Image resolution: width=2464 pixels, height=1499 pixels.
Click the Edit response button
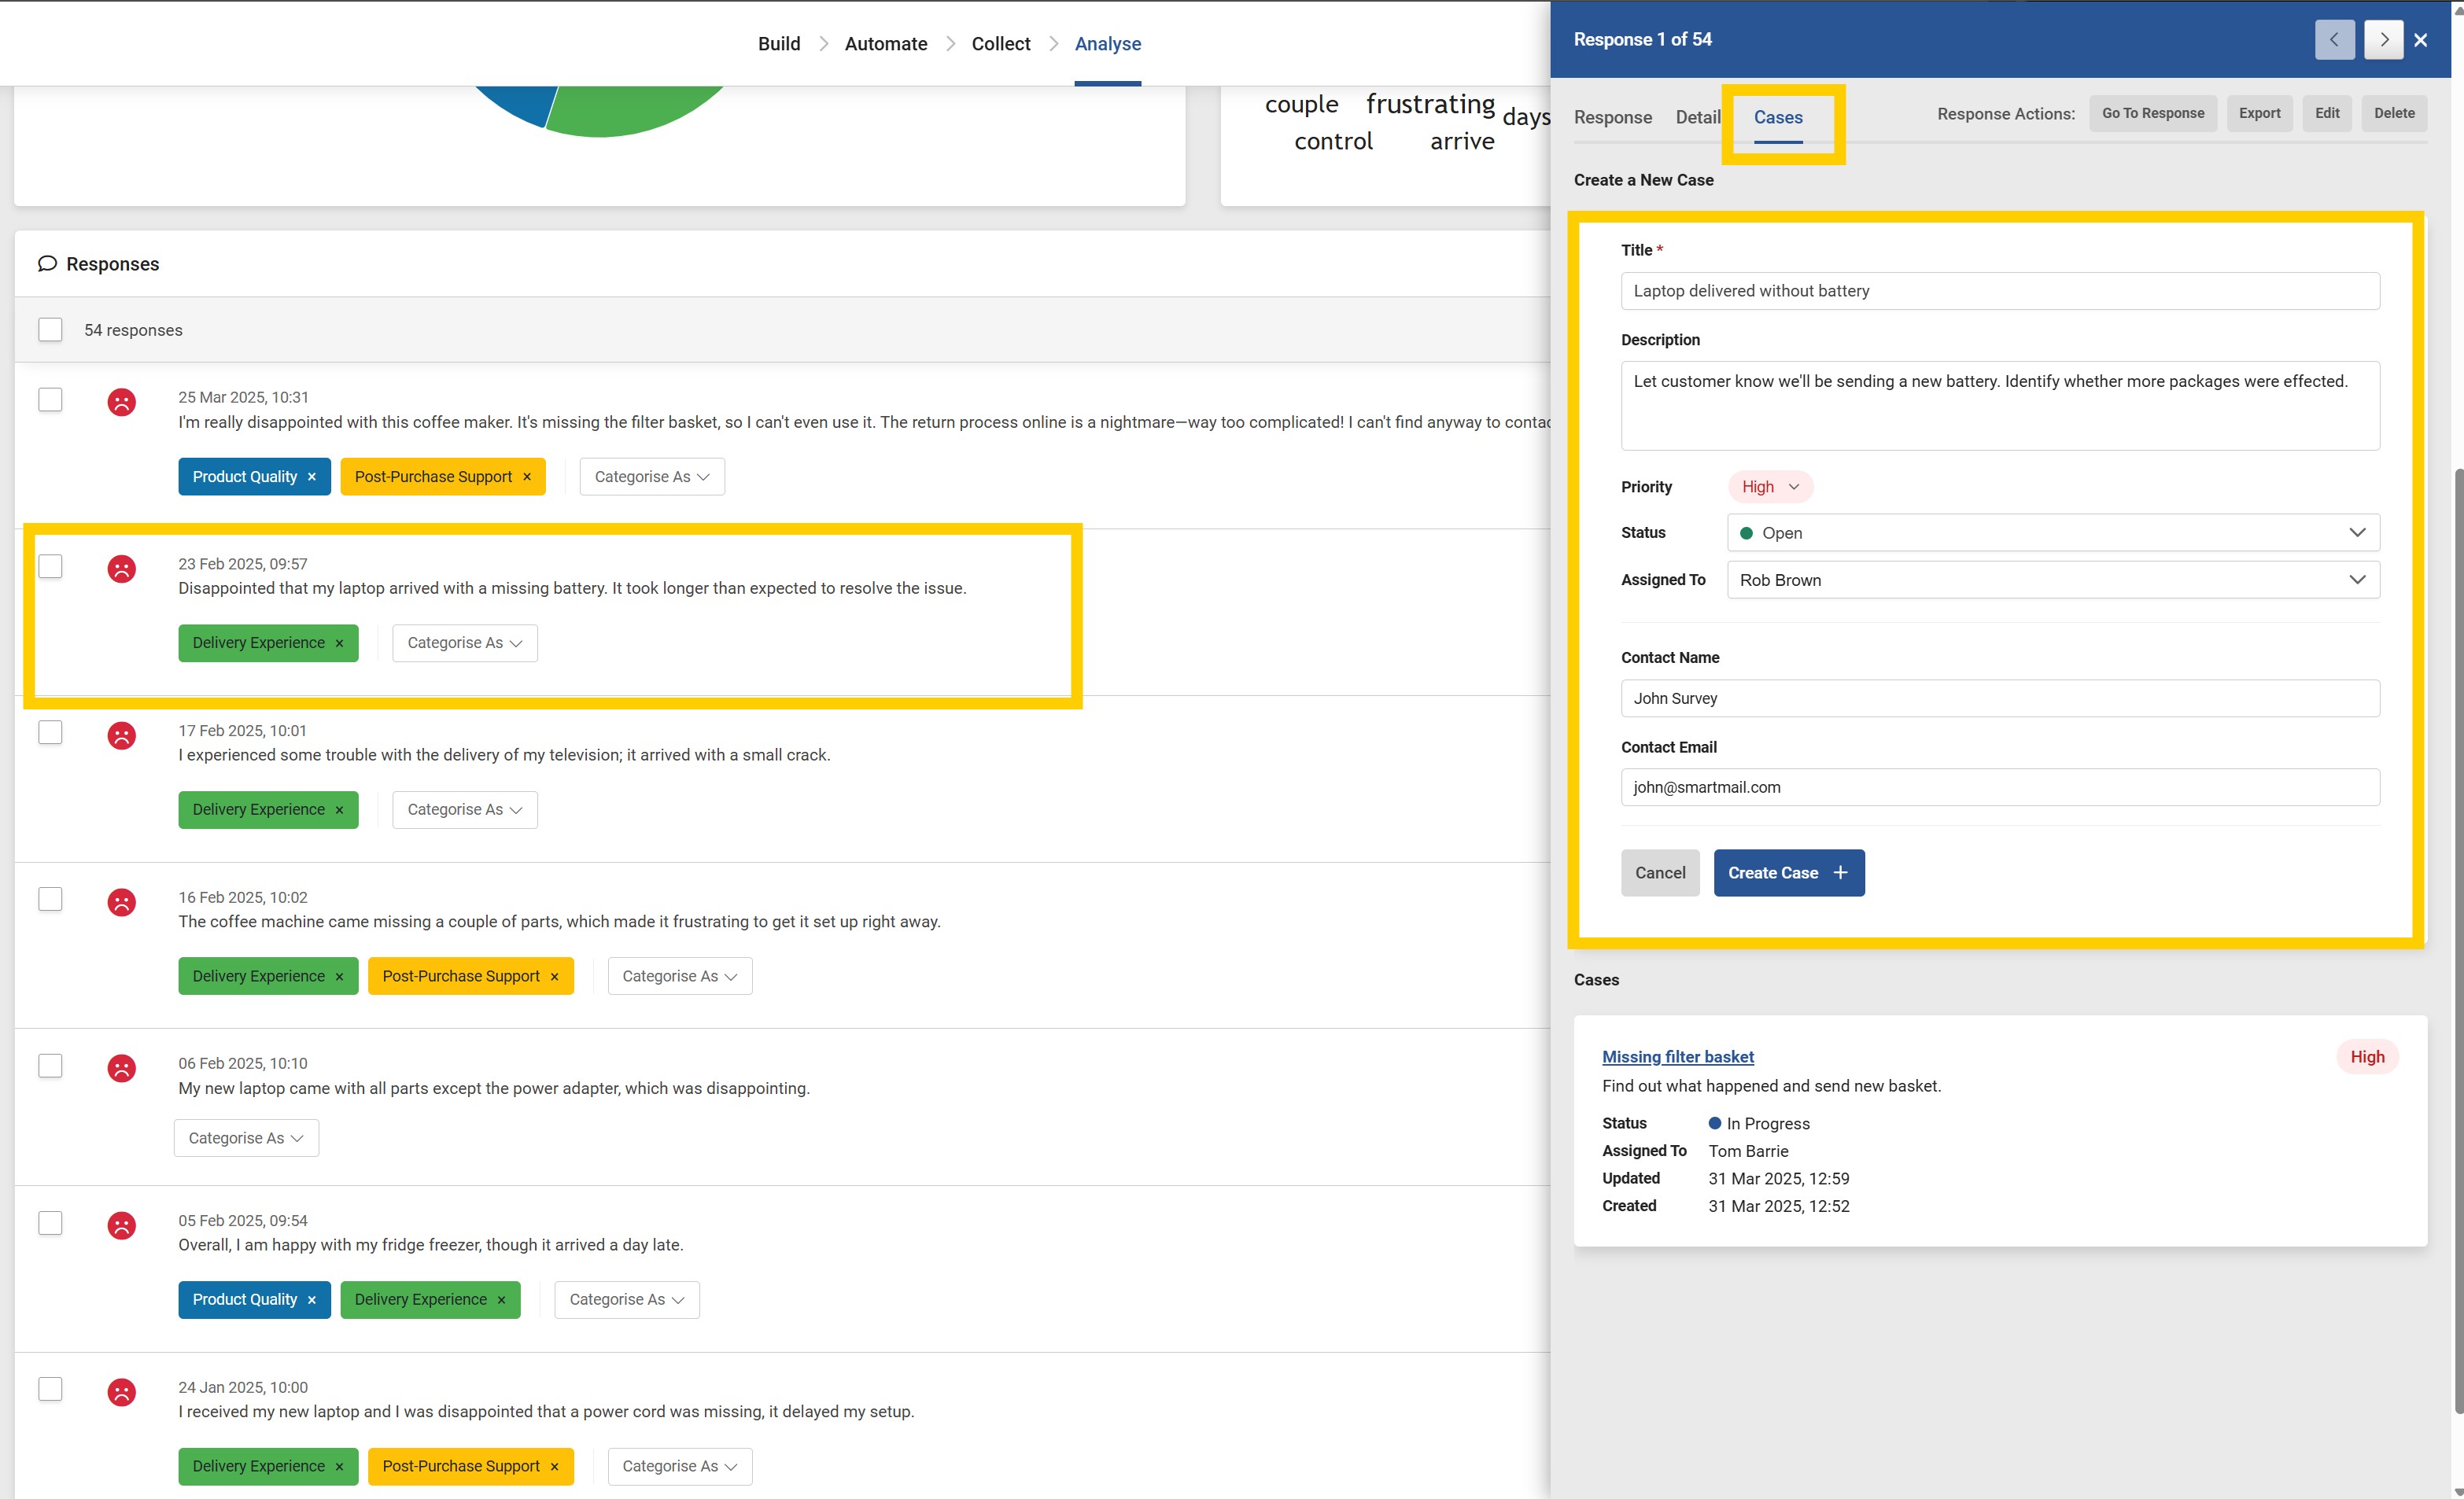[2327, 113]
